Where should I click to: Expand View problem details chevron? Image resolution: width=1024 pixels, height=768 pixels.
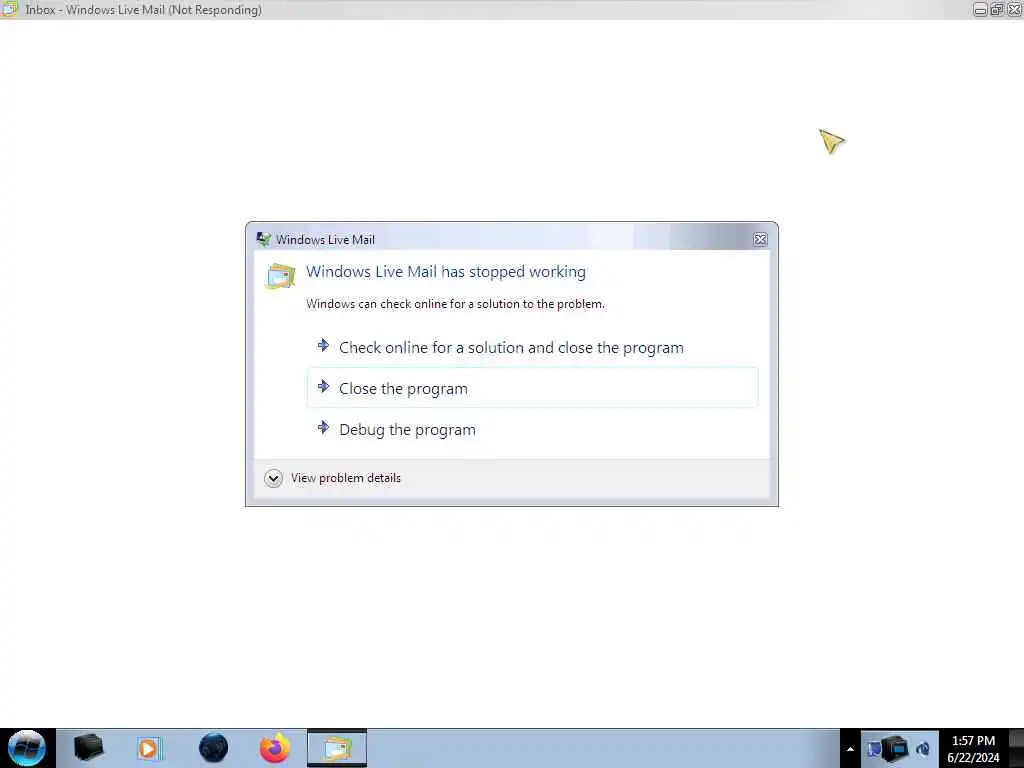point(273,478)
